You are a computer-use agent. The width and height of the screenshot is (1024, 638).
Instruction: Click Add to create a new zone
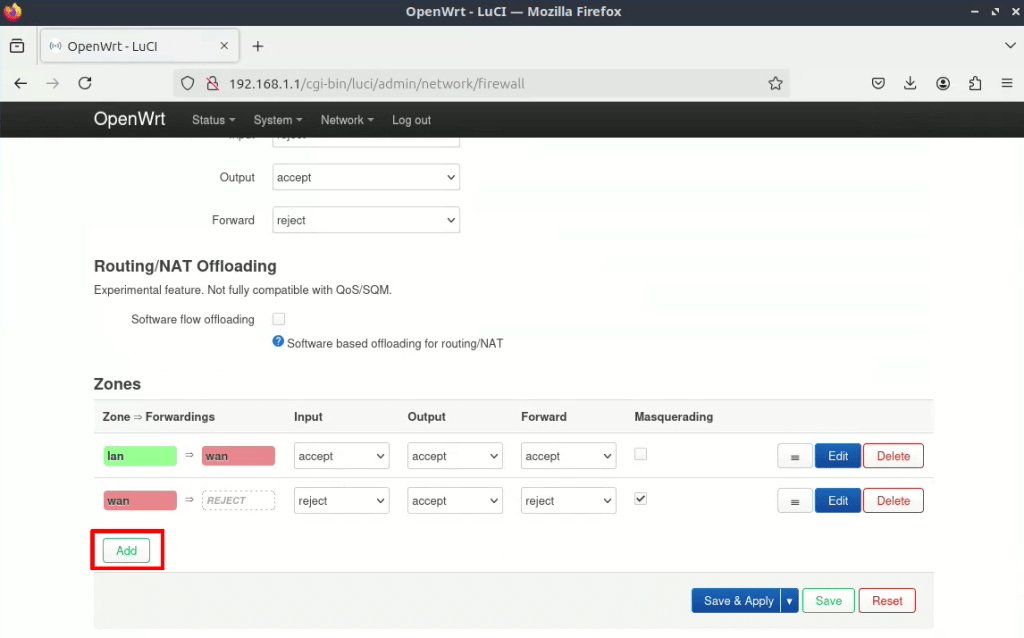pos(126,550)
